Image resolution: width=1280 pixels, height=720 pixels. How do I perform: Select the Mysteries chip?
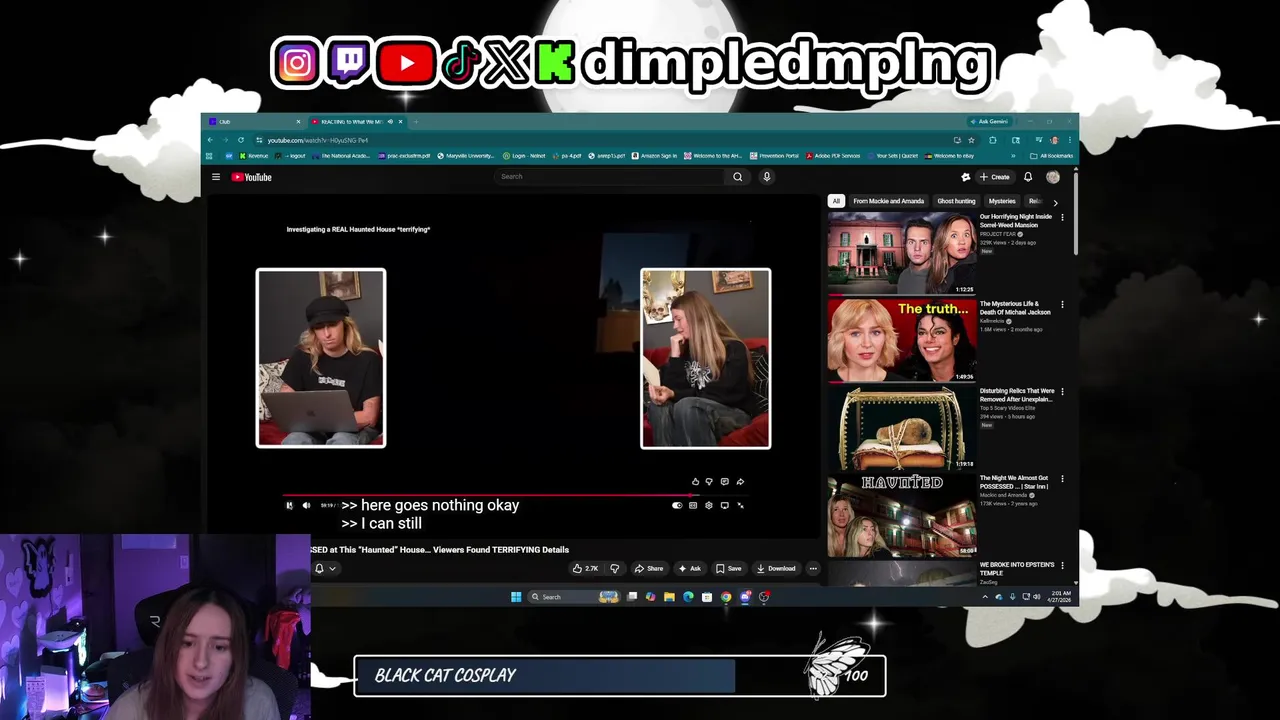point(1002,201)
